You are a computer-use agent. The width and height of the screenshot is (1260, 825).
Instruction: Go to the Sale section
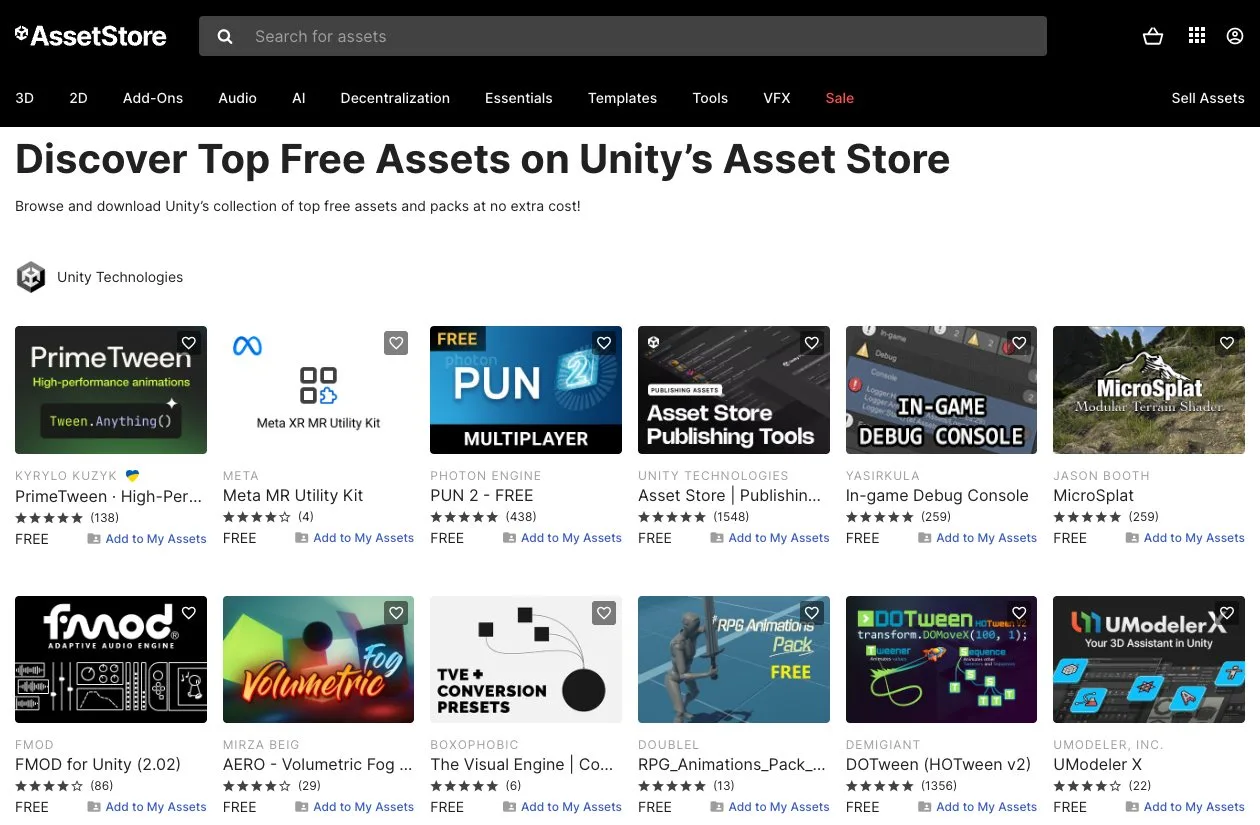(x=840, y=98)
